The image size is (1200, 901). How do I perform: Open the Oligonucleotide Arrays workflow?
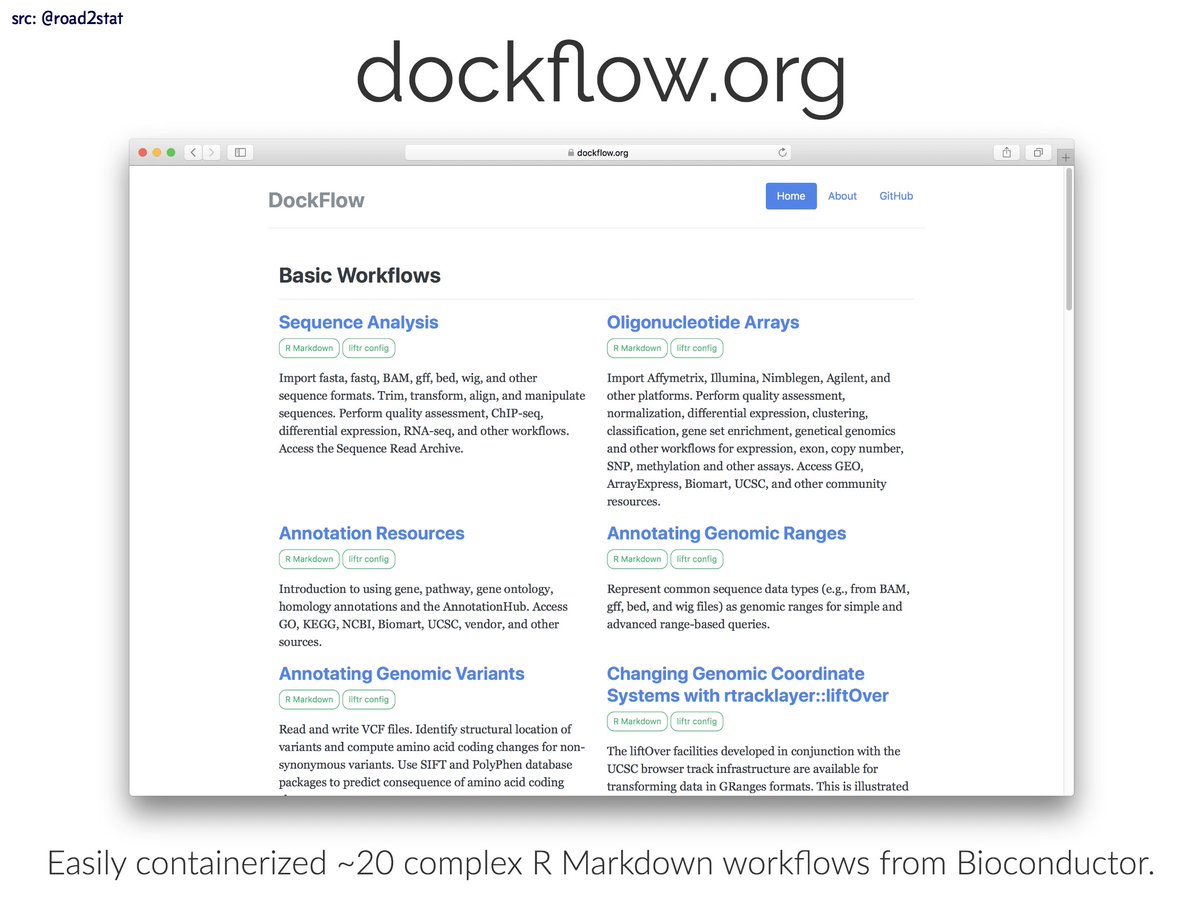(x=703, y=322)
